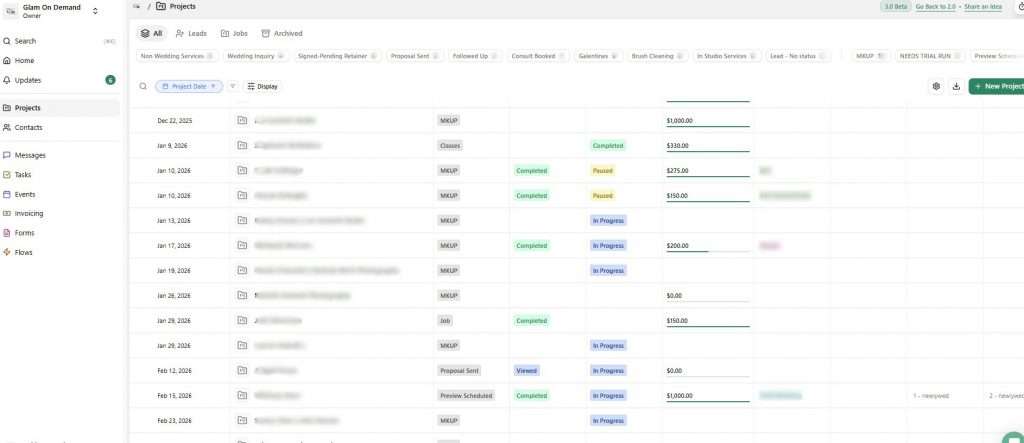This screenshot has width=1024, height=443.
Task: Click the download export icon
Action: click(x=956, y=87)
